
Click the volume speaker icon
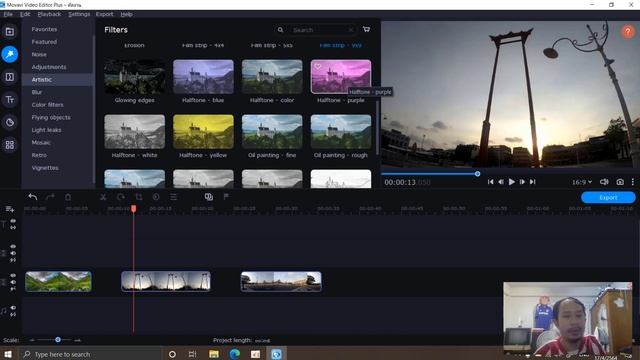604,182
